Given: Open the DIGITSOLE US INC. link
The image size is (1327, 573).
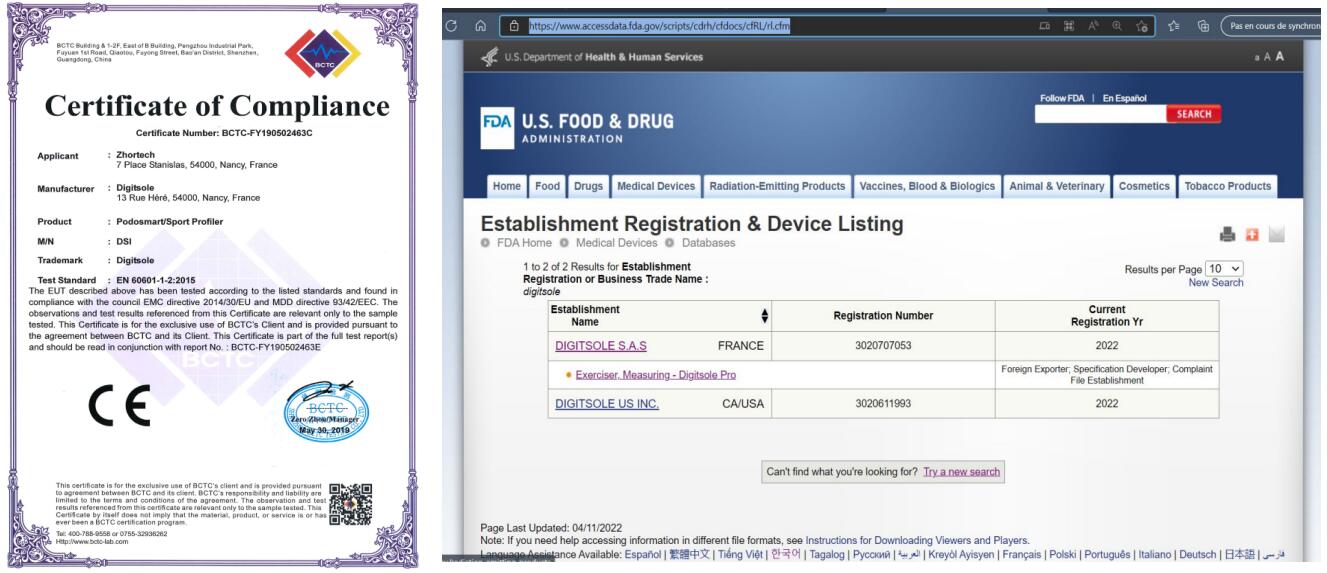Looking at the screenshot, I should point(607,404).
